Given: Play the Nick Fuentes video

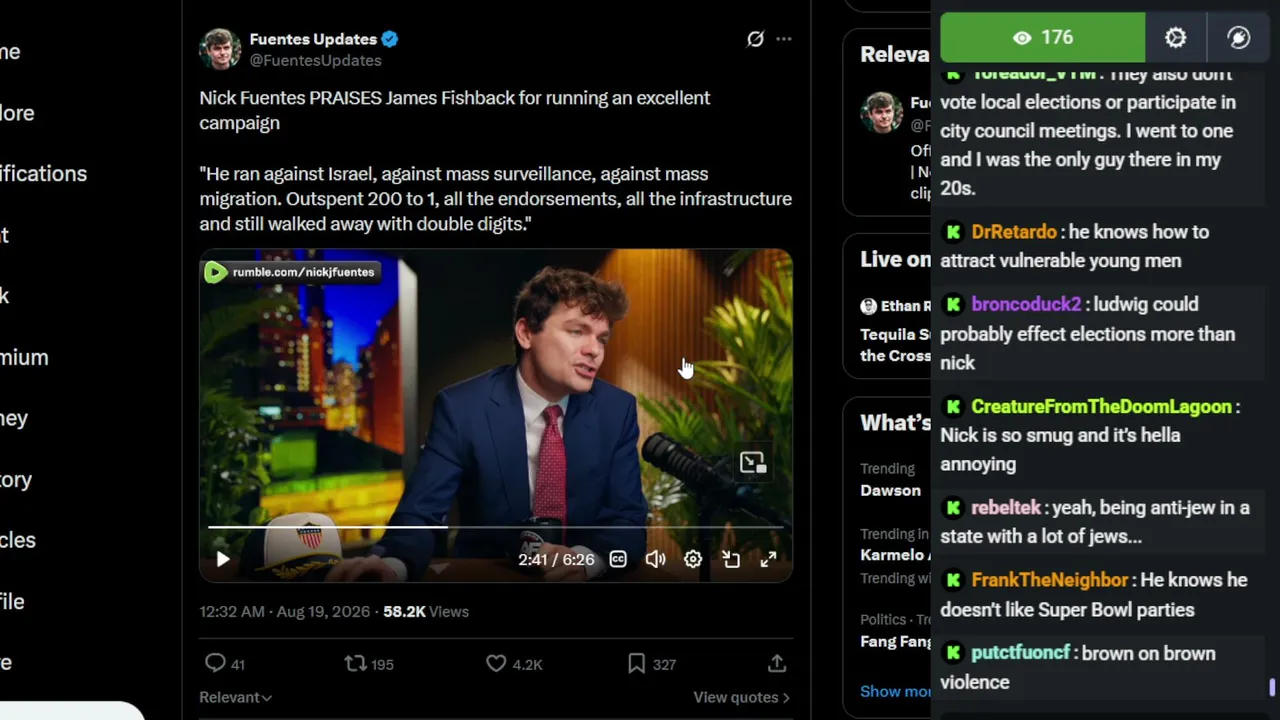Looking at the screenshot, I should click(x=223, y=559).
